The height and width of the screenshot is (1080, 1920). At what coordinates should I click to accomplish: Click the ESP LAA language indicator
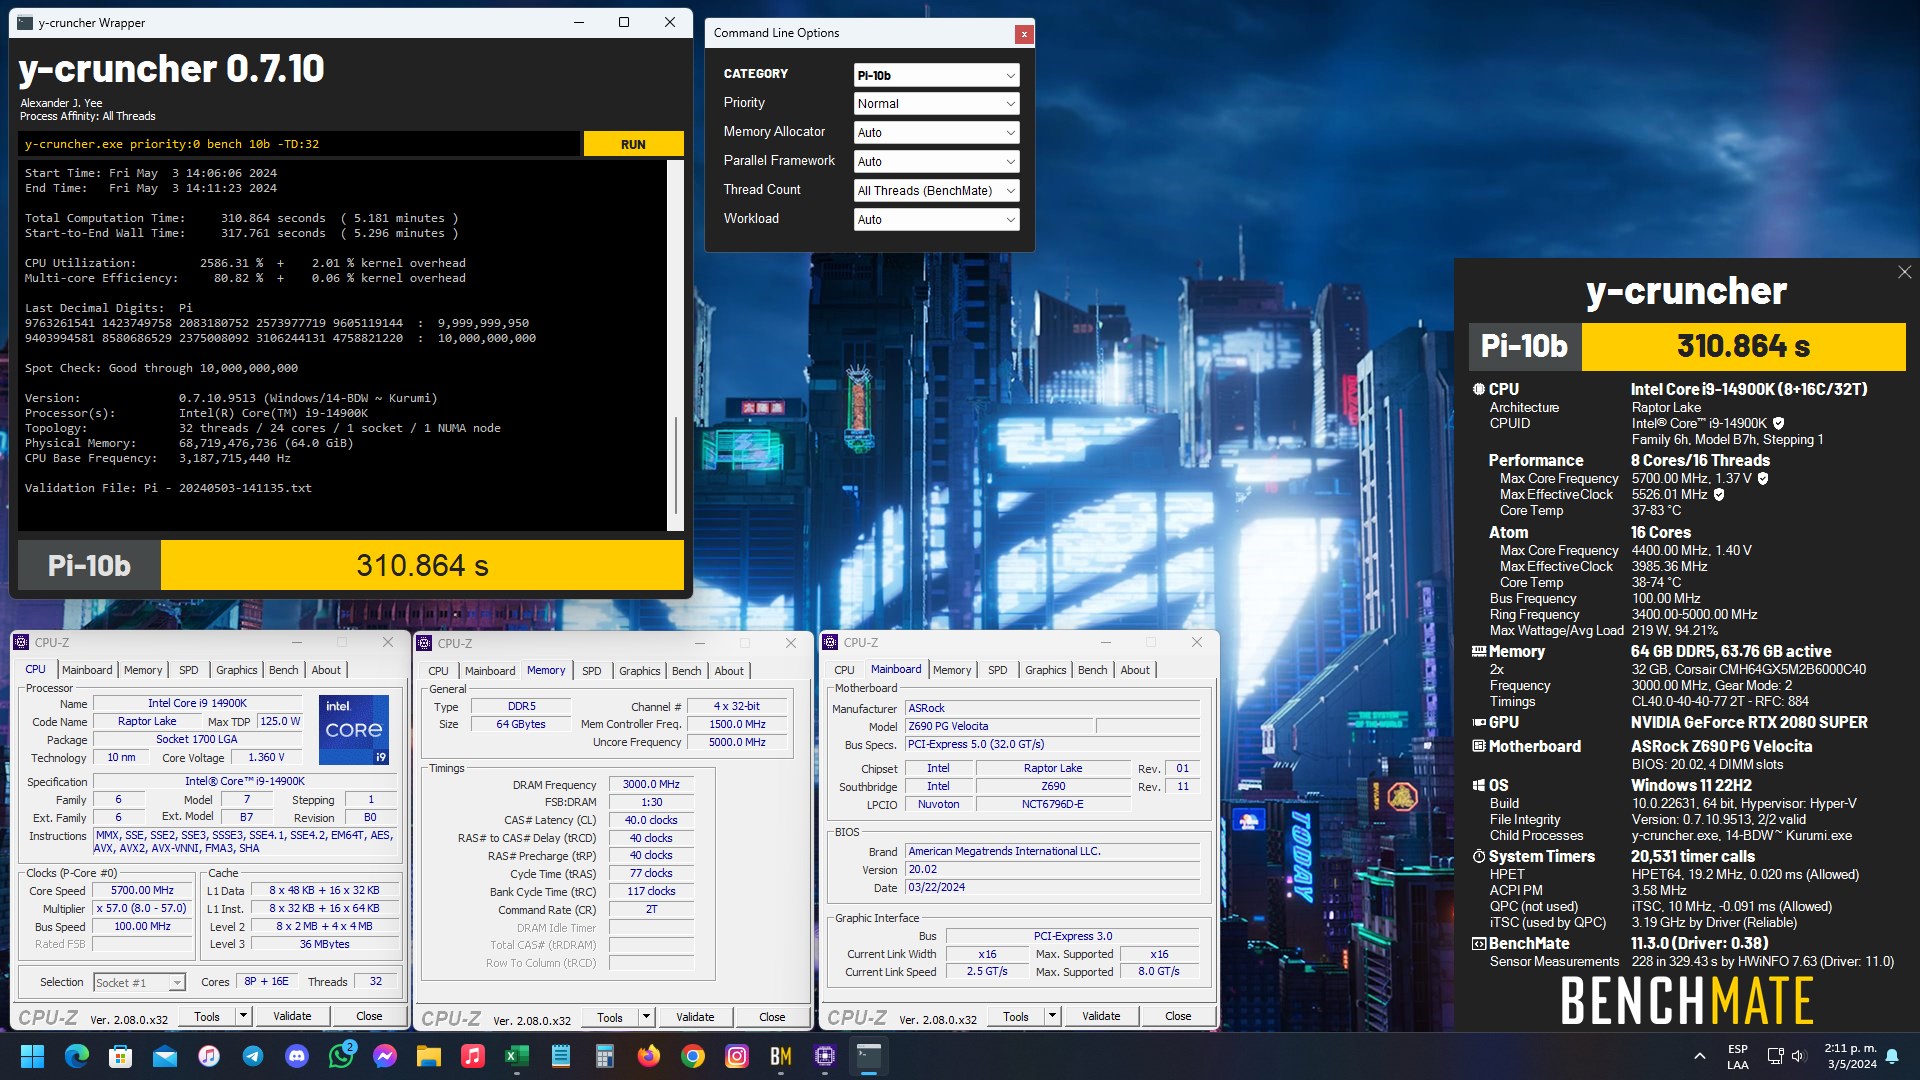(1738, 1056)
